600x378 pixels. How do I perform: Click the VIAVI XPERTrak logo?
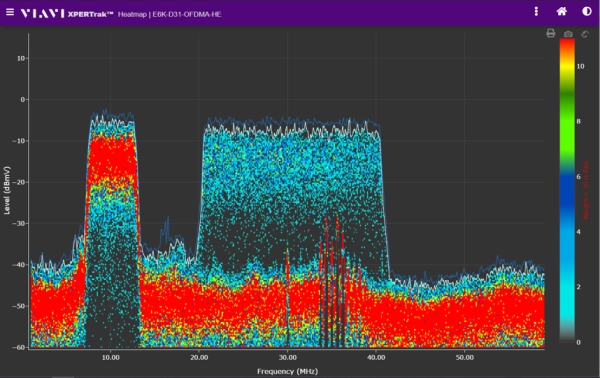pos(67,14)
